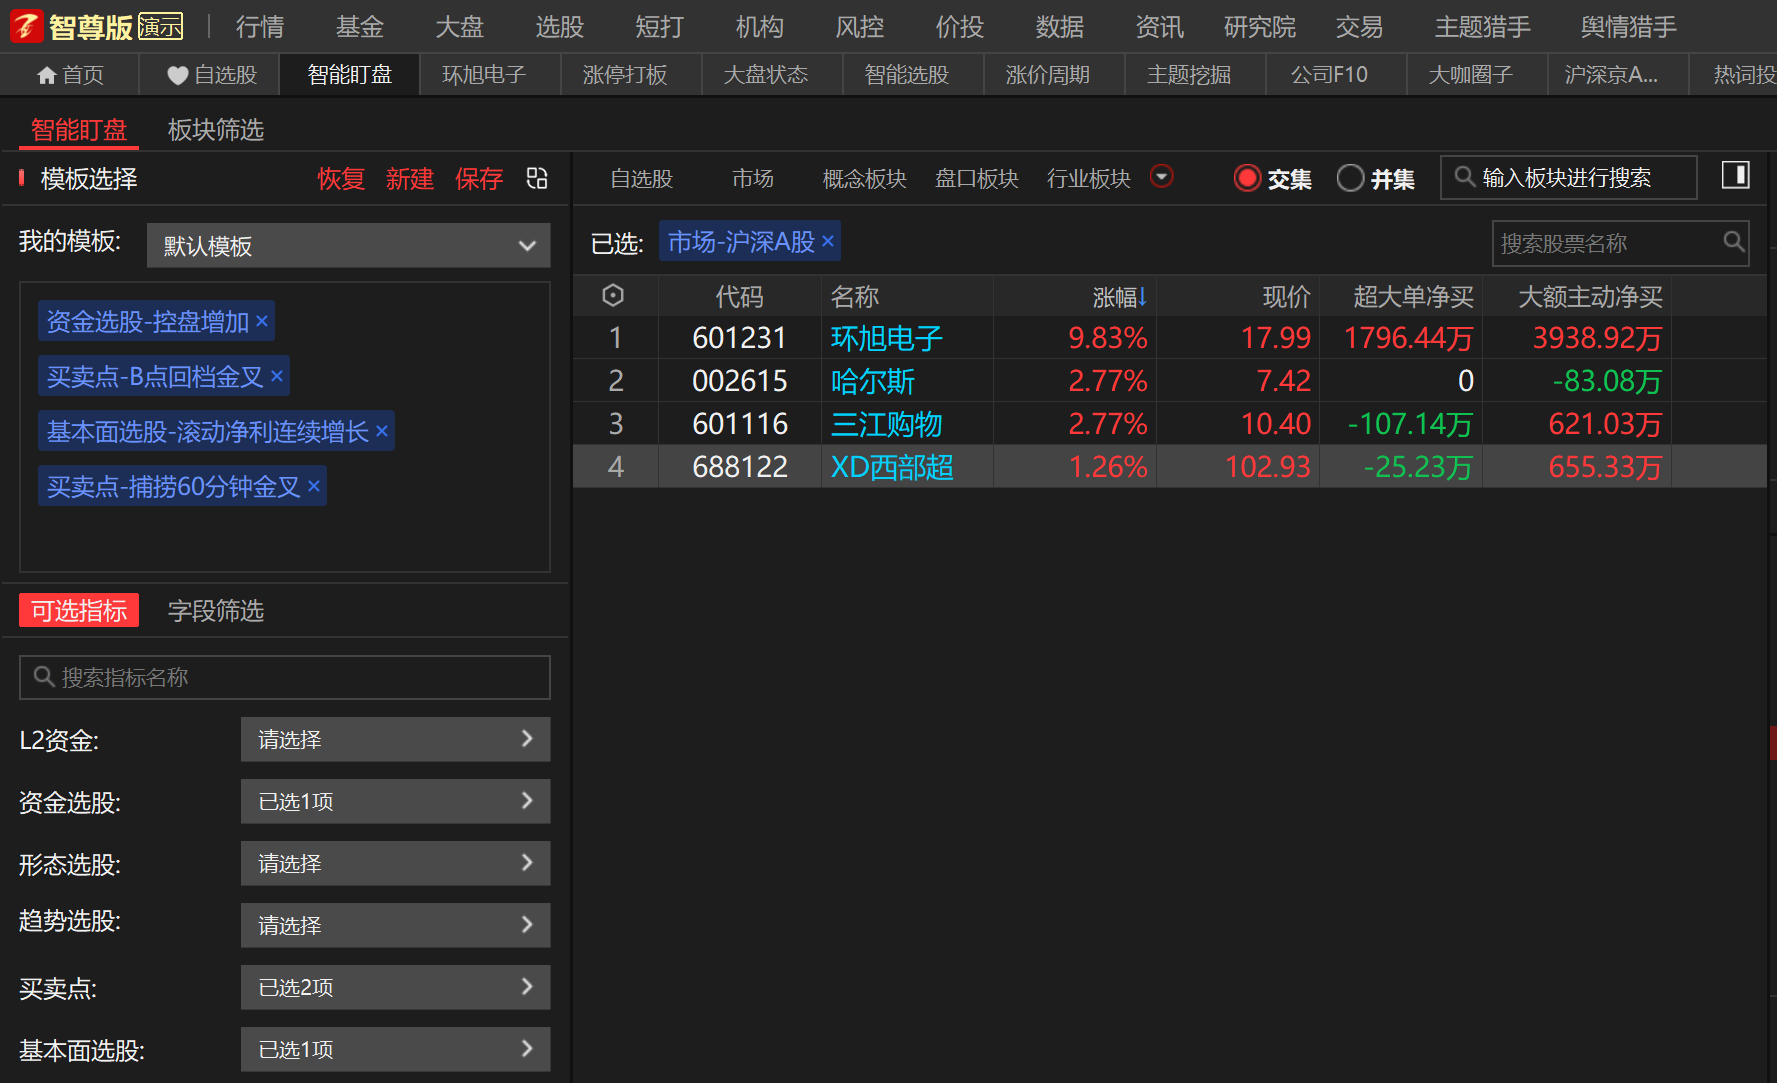Choose the 行业板块 filter category
This screenshot has width=1777, height=1083.
point(1088,179)
